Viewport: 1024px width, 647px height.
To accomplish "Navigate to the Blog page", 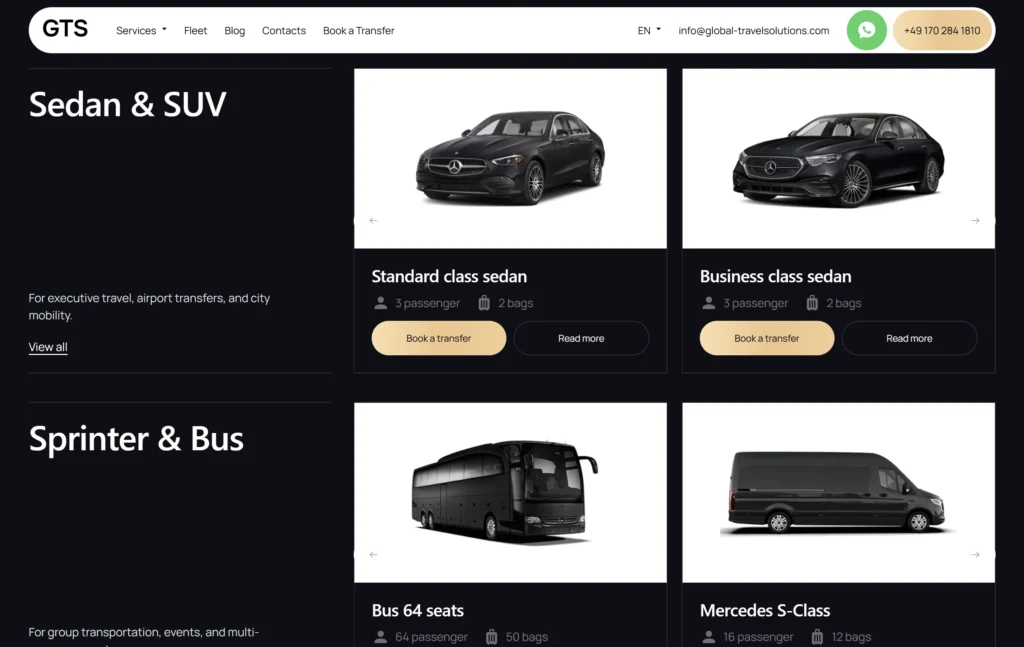I will tap(234, 31).
